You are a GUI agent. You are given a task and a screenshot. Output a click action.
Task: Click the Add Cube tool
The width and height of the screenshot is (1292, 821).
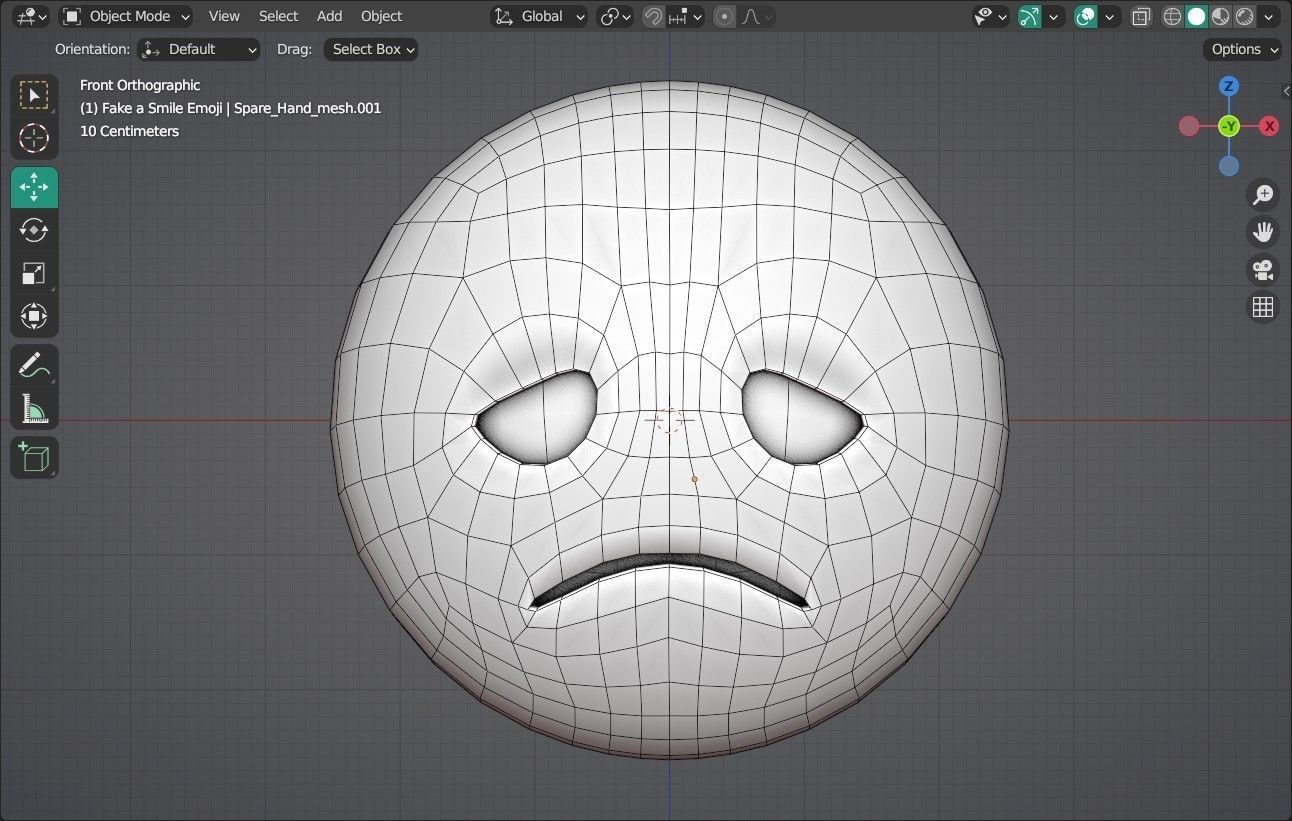pos(34,457)
